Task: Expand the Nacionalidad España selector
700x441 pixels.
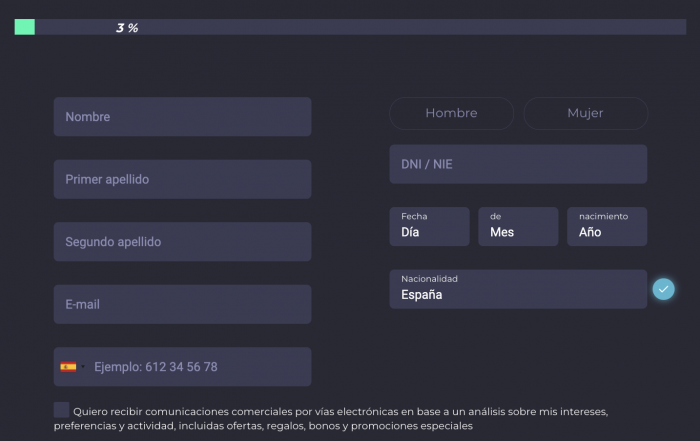Action: coord(518,289)
